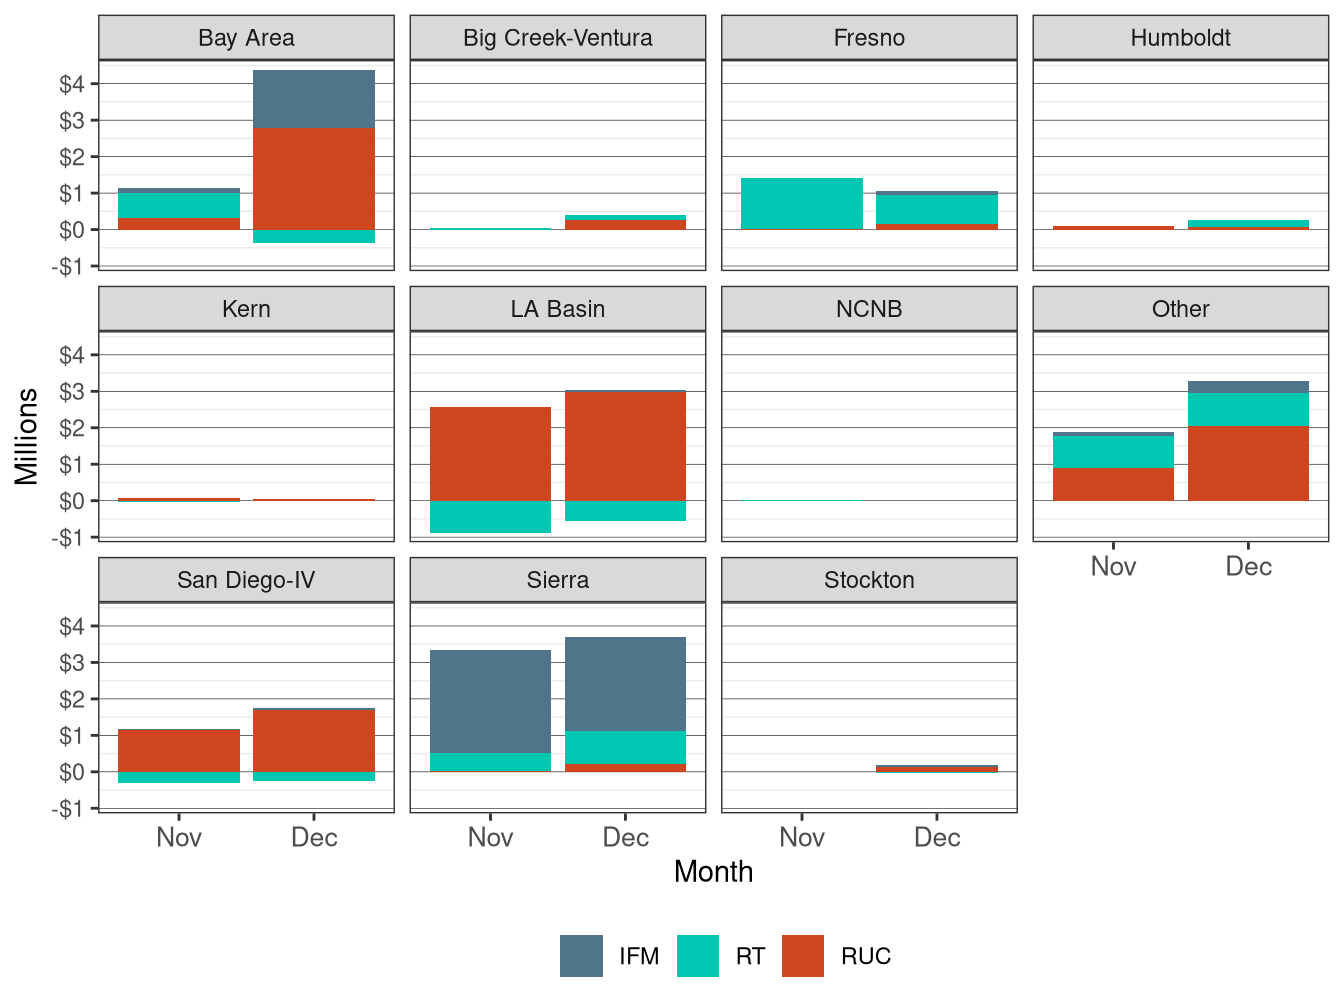Click the negative RT segment under Bay Area Dec

point(314,237)
